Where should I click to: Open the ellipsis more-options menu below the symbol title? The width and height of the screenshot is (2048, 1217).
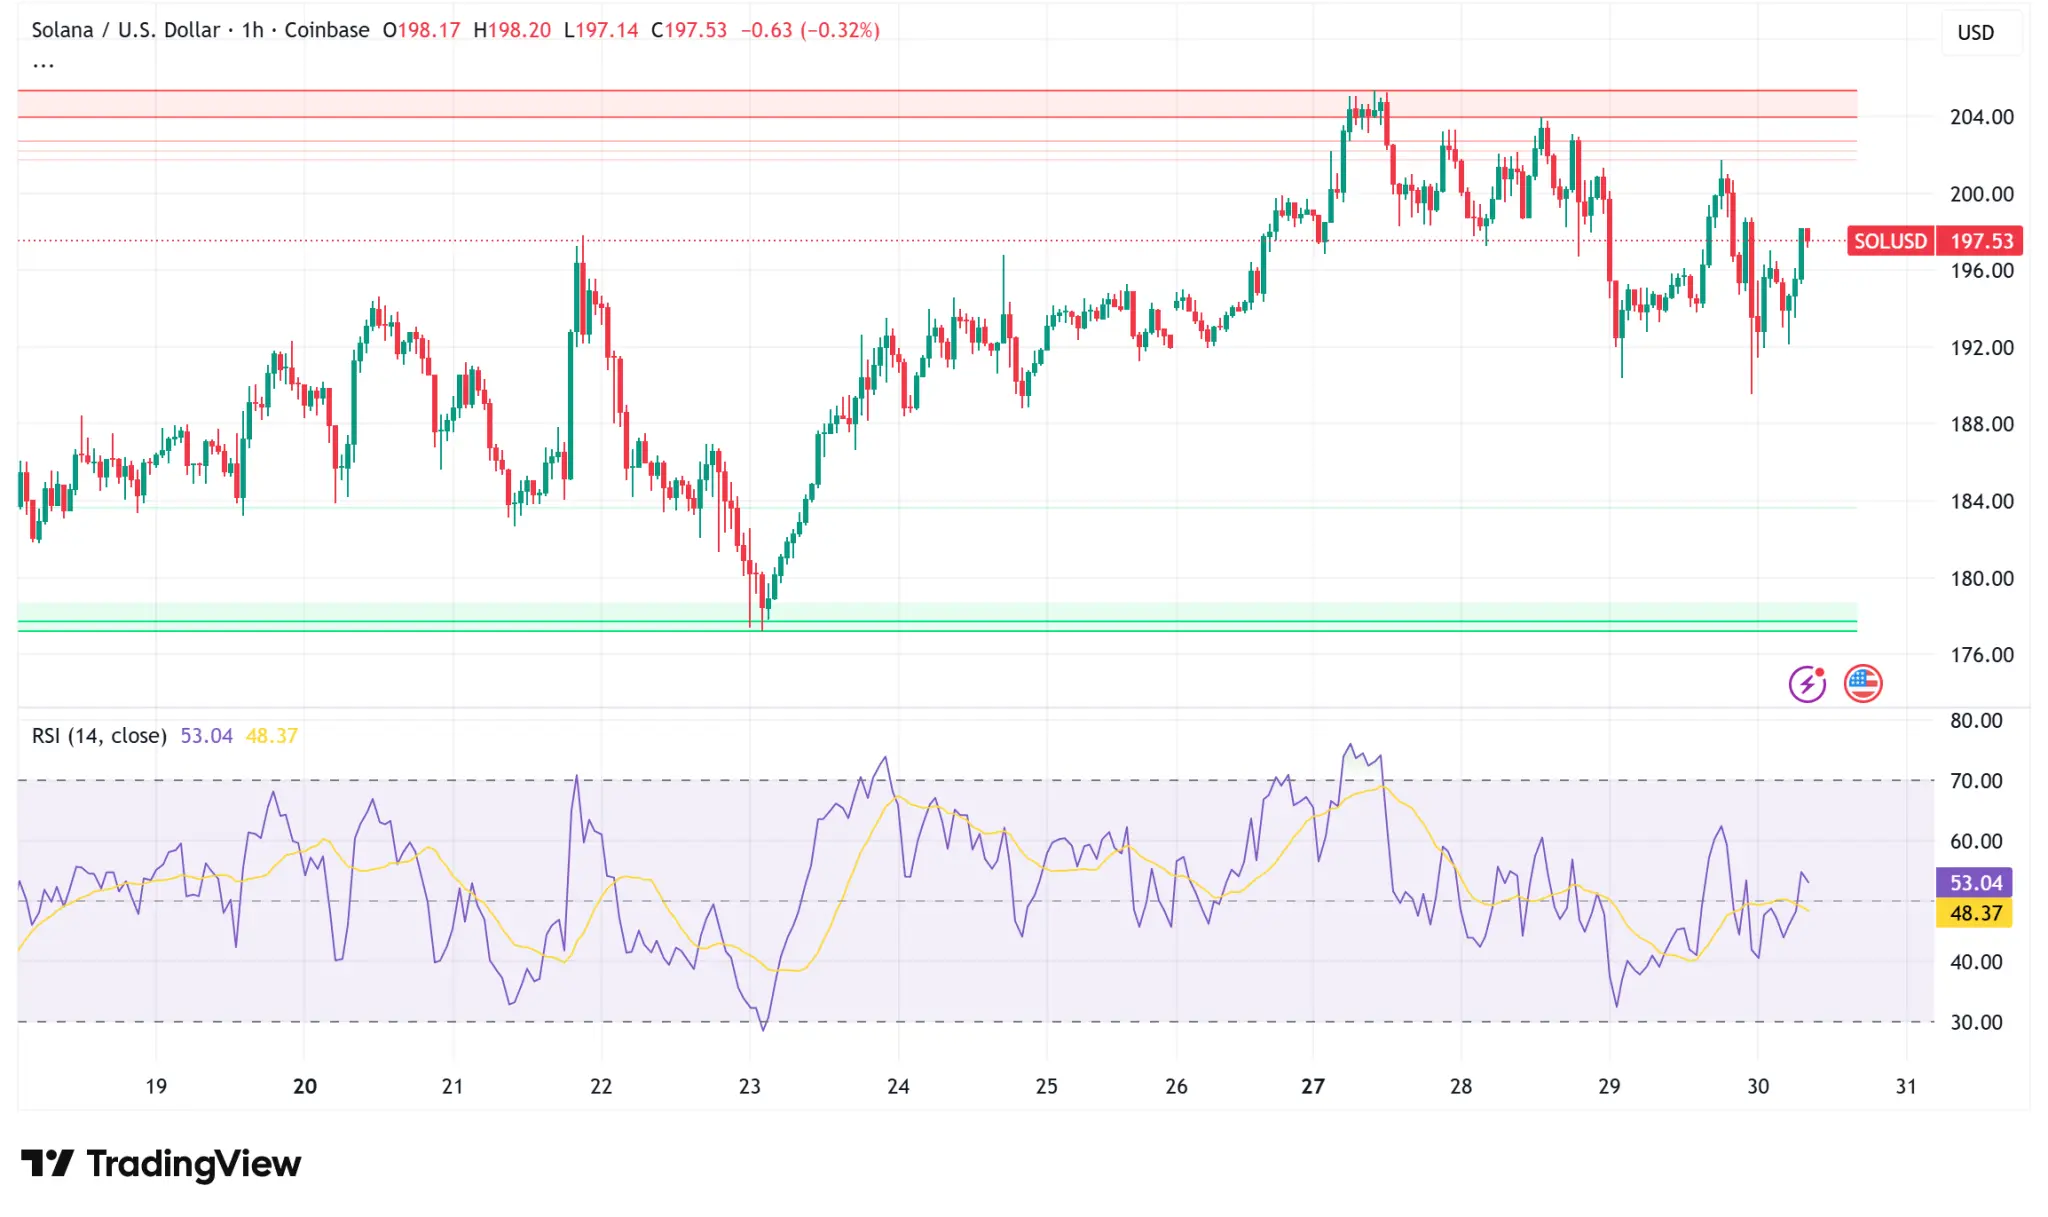click(42, 64)
